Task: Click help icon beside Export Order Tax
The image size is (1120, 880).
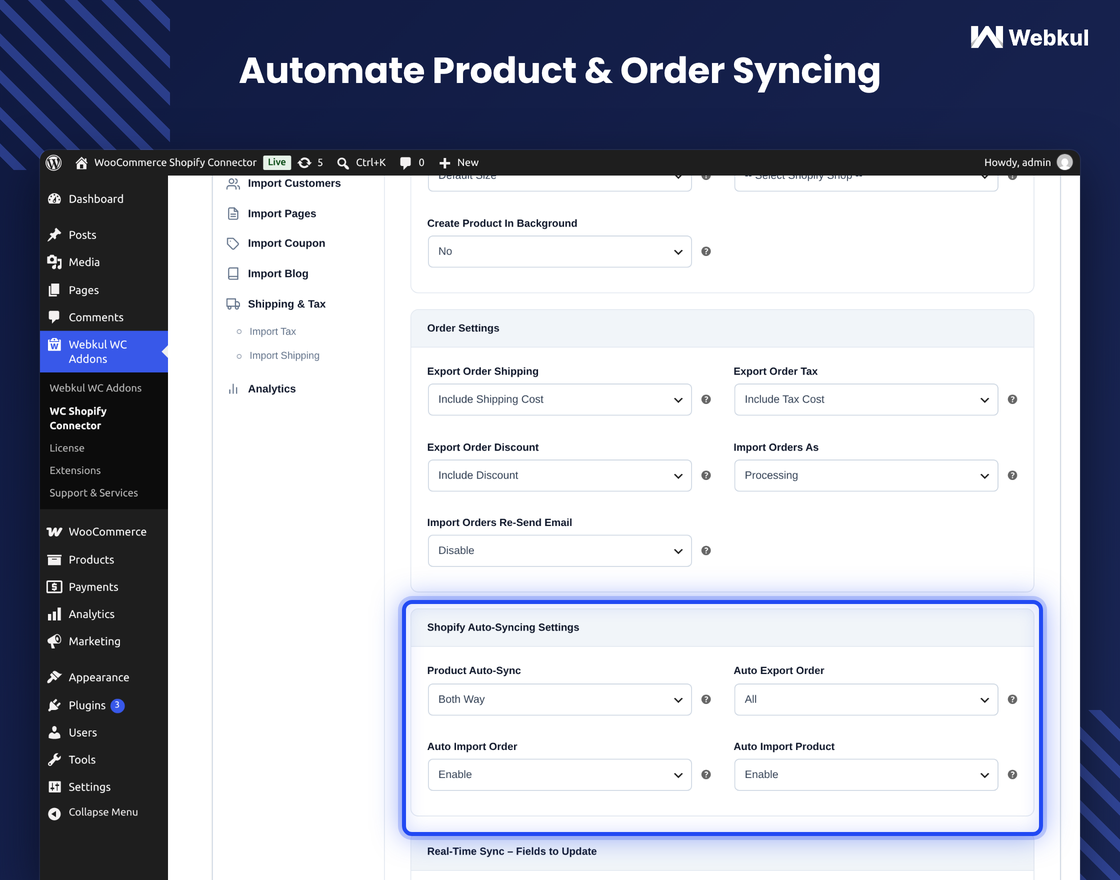Action: click(x=1012, y=399)
